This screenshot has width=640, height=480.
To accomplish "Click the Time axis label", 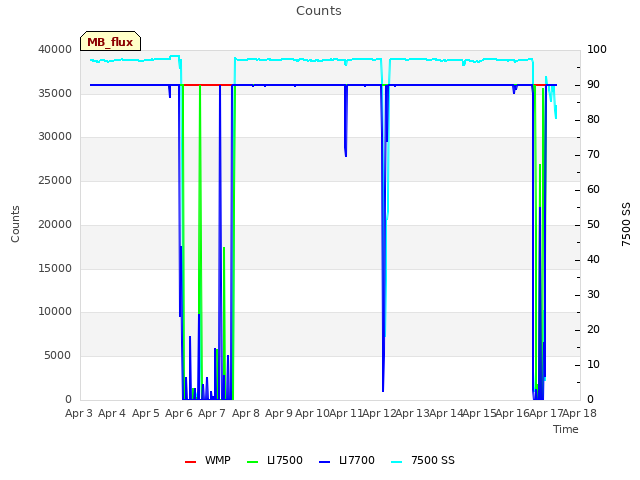I will pyautogui.click(x=566, y=429).
